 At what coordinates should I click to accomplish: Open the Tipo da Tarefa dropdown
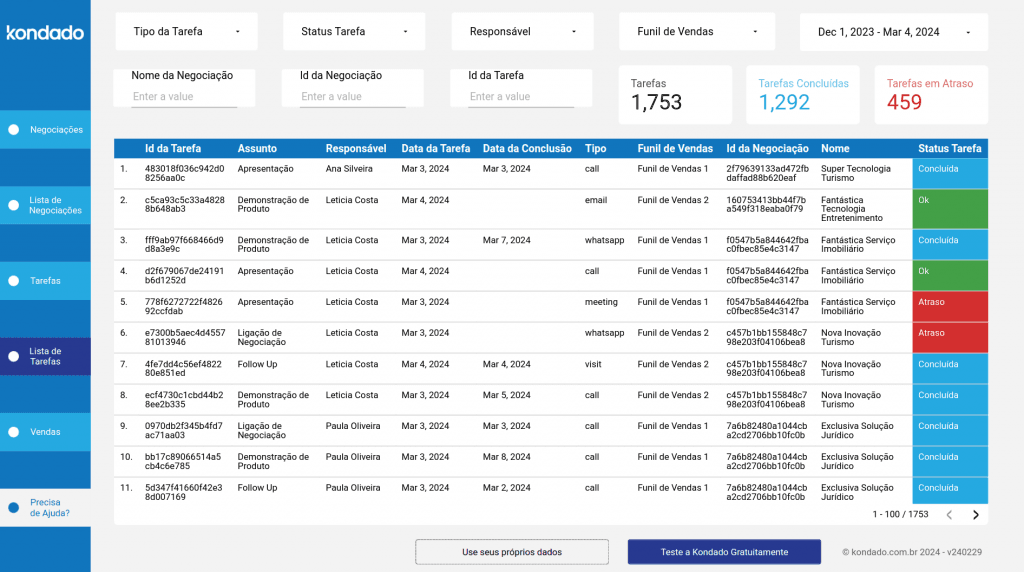(x=186, y=32)
